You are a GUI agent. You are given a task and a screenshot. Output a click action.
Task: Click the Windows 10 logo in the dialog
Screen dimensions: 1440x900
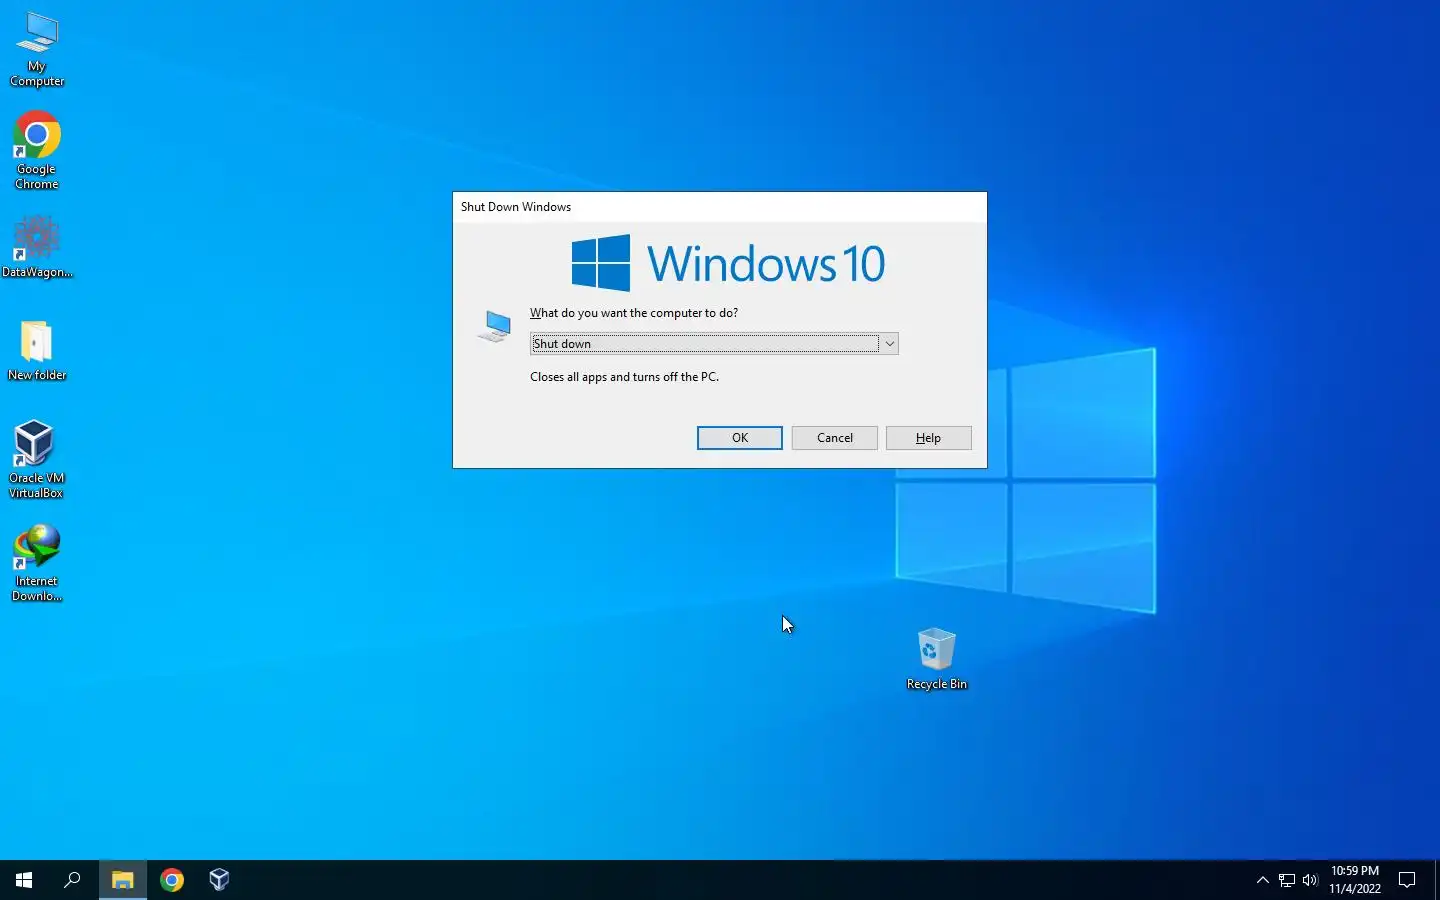pos(728,263)
